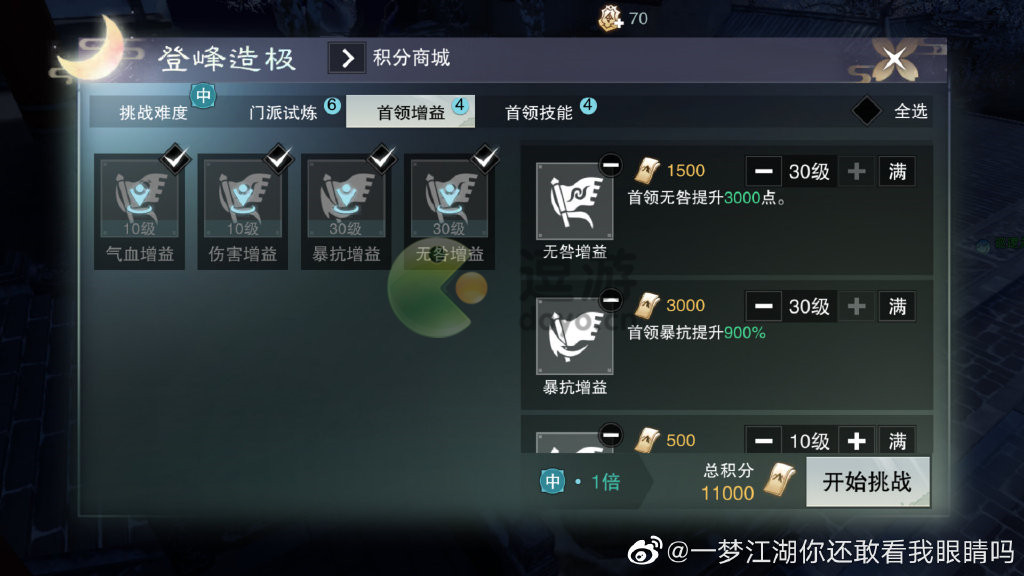Tap the 总积分 scroll icon
This screenshot has width=1024, height=576.
click(780, 480)
